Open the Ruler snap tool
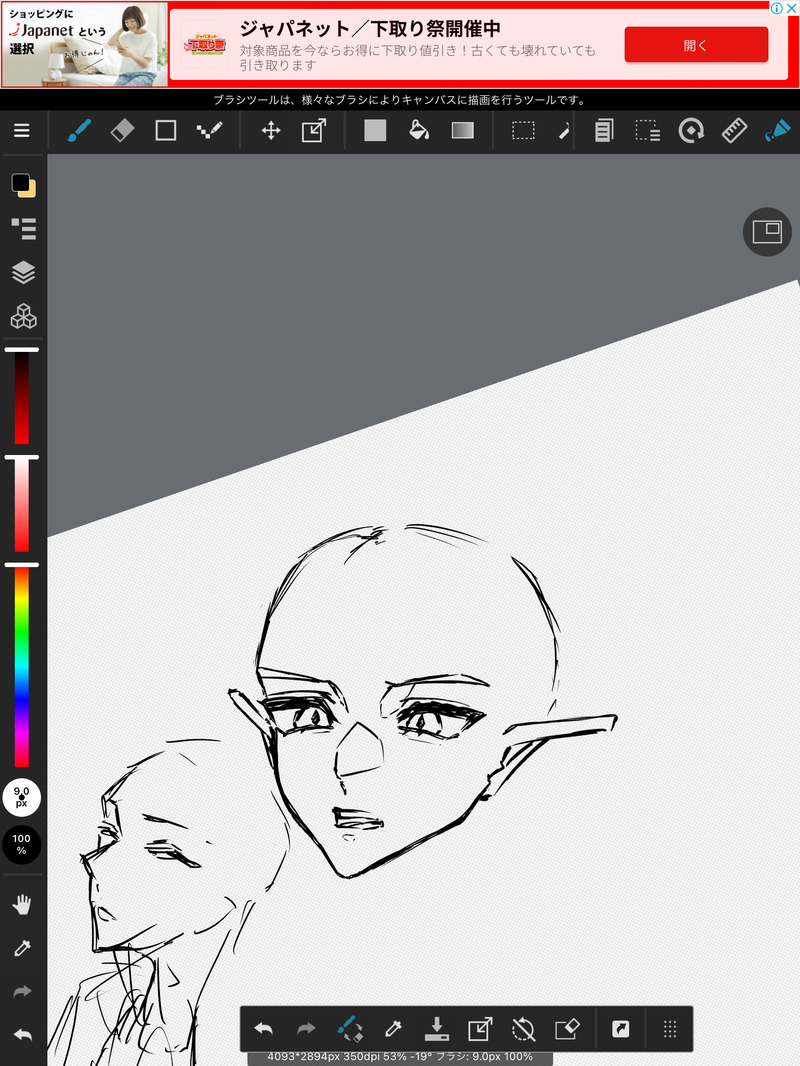This screenshot has width=800, height=1066. point(734,131)
